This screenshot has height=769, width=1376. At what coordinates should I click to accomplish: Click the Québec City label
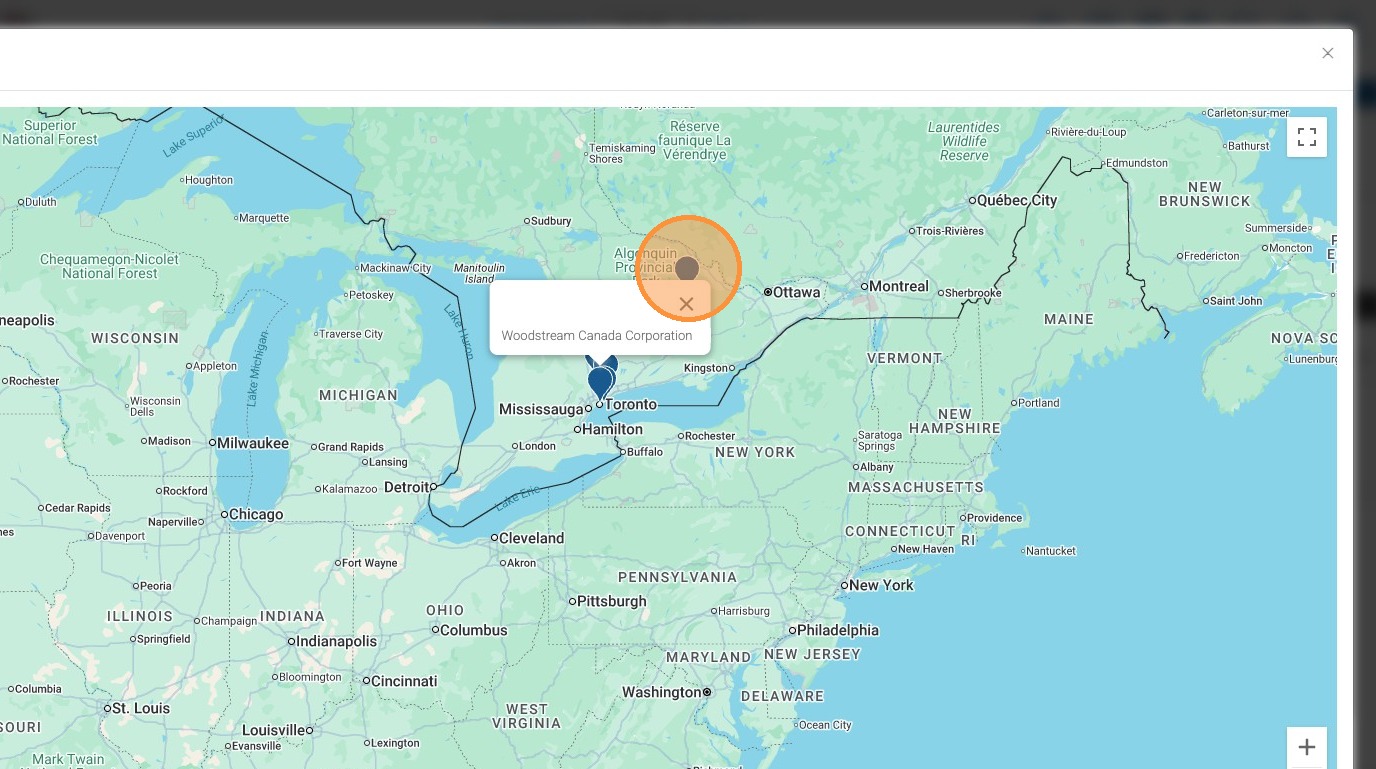click(x=1017, y=200)
